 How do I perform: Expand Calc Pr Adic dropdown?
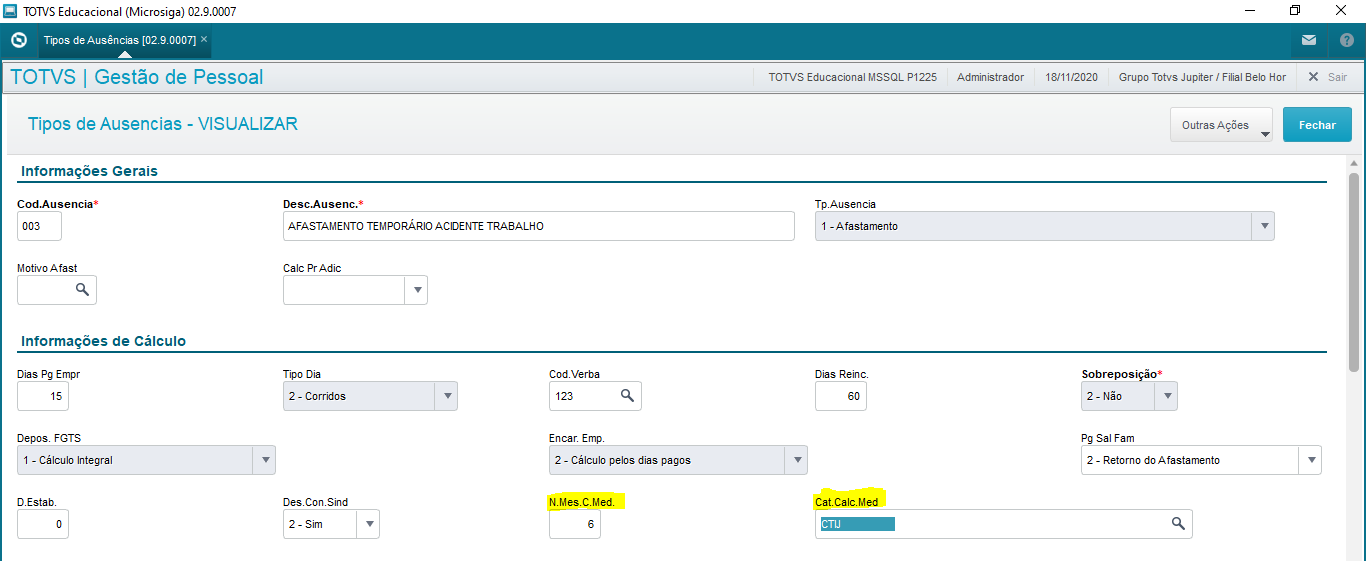tap(416, 290)
